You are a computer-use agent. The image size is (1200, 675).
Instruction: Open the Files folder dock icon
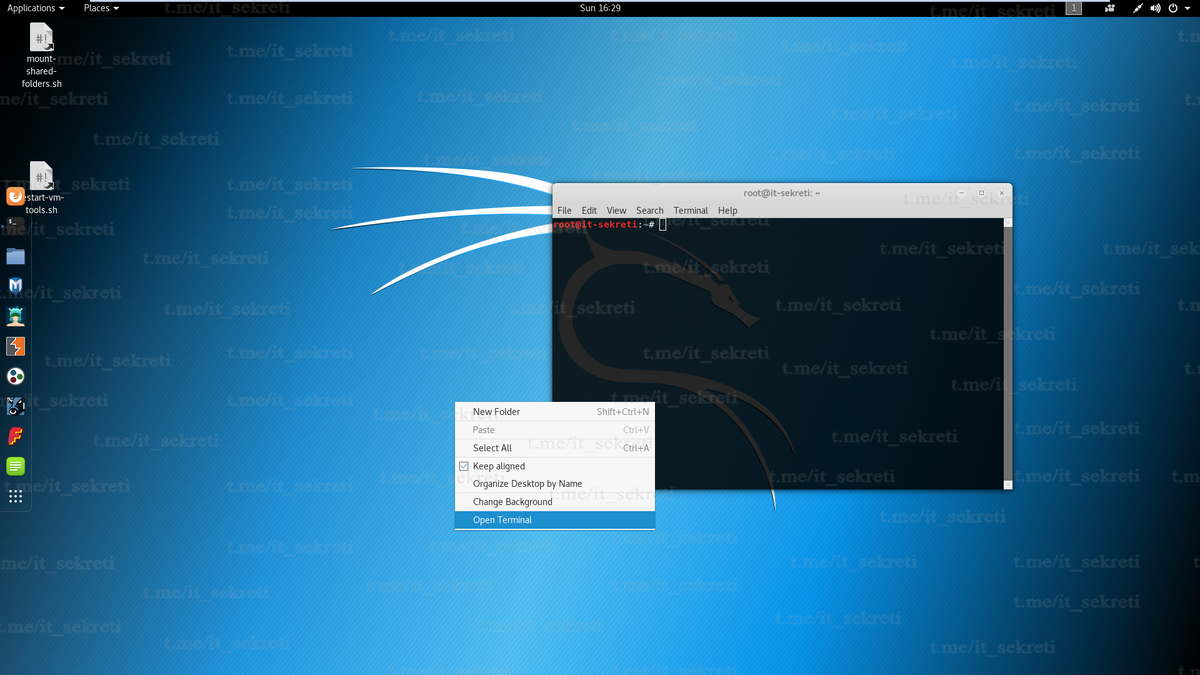15,256
